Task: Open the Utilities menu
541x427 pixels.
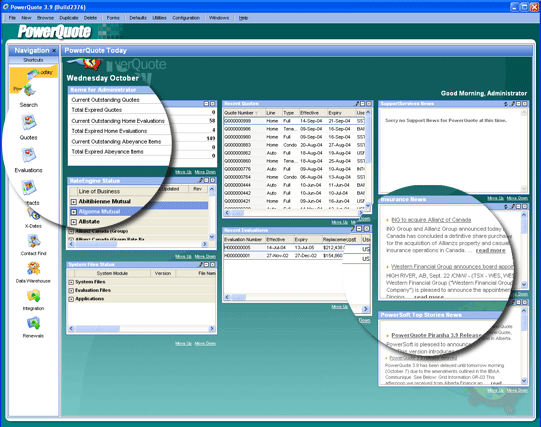Action: tap(159, 18)
